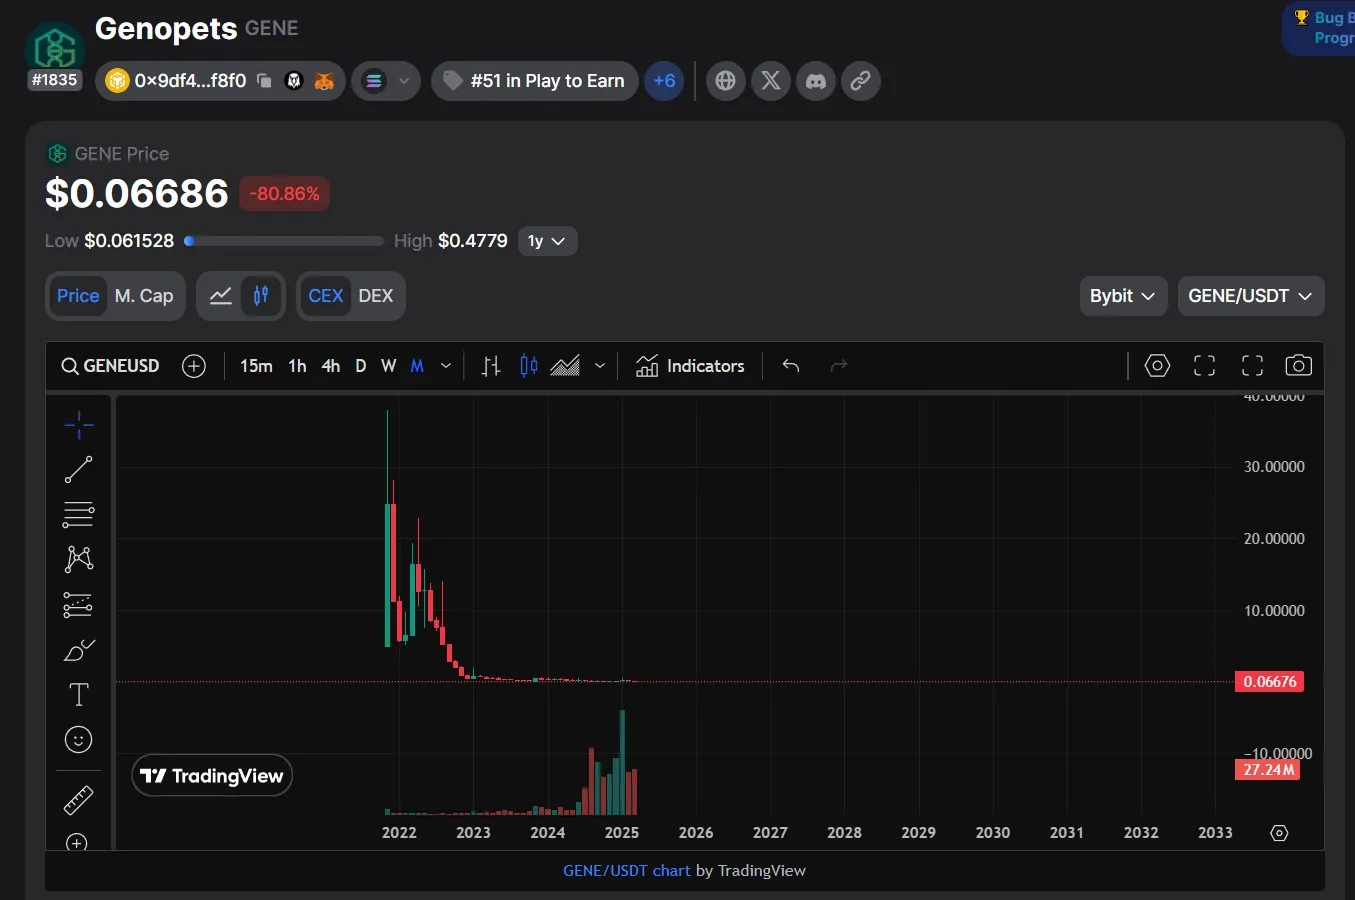Expand the GENE/USDT pair dropdown
This screenshot has width=1355, height=900.
click(1250, 296)
